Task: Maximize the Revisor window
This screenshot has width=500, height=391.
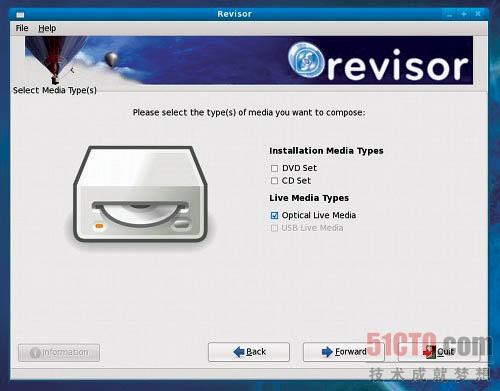Action: click(464, 14)
